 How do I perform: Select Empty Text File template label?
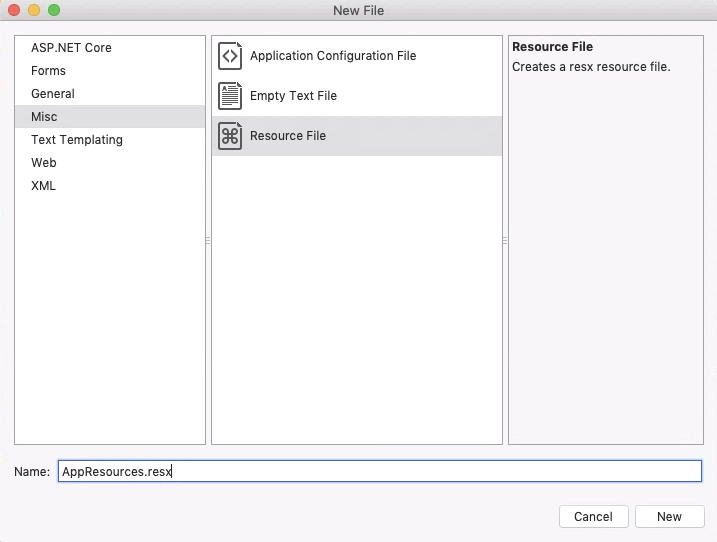click(293, 96)
